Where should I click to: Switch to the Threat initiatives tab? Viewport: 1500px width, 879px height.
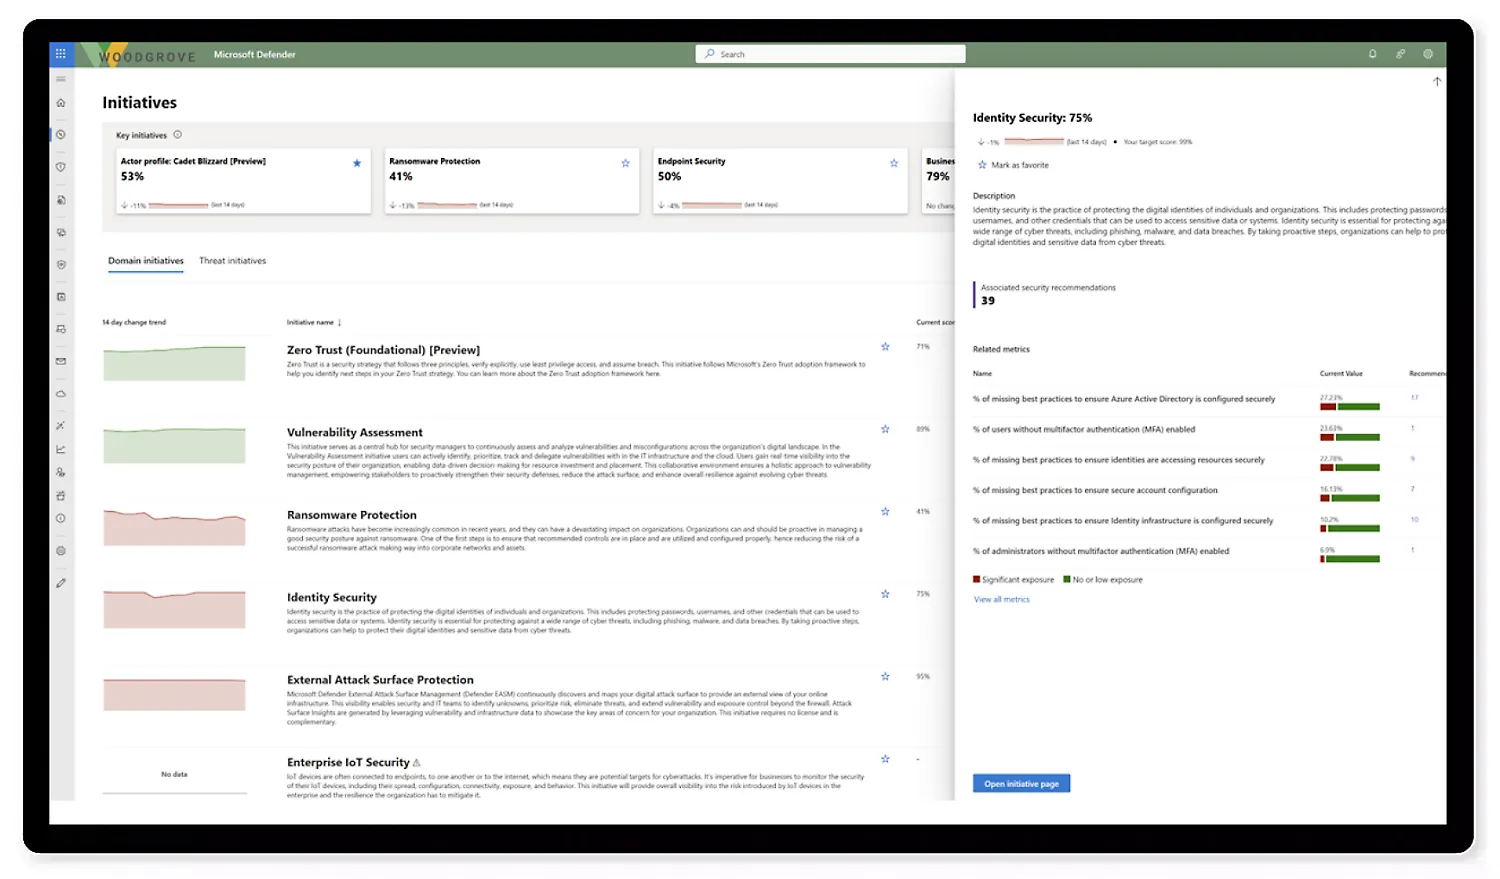(233, 261)
